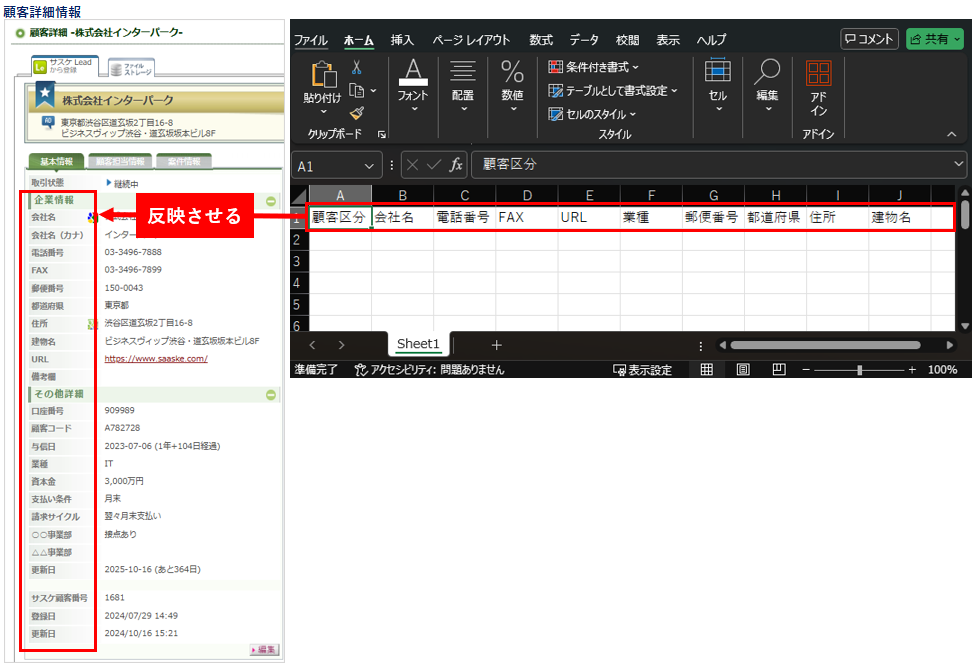This screenshot has height=670, width=974.
Task: Click the アクセシビリティ status bar indicator
Action: 429,370
